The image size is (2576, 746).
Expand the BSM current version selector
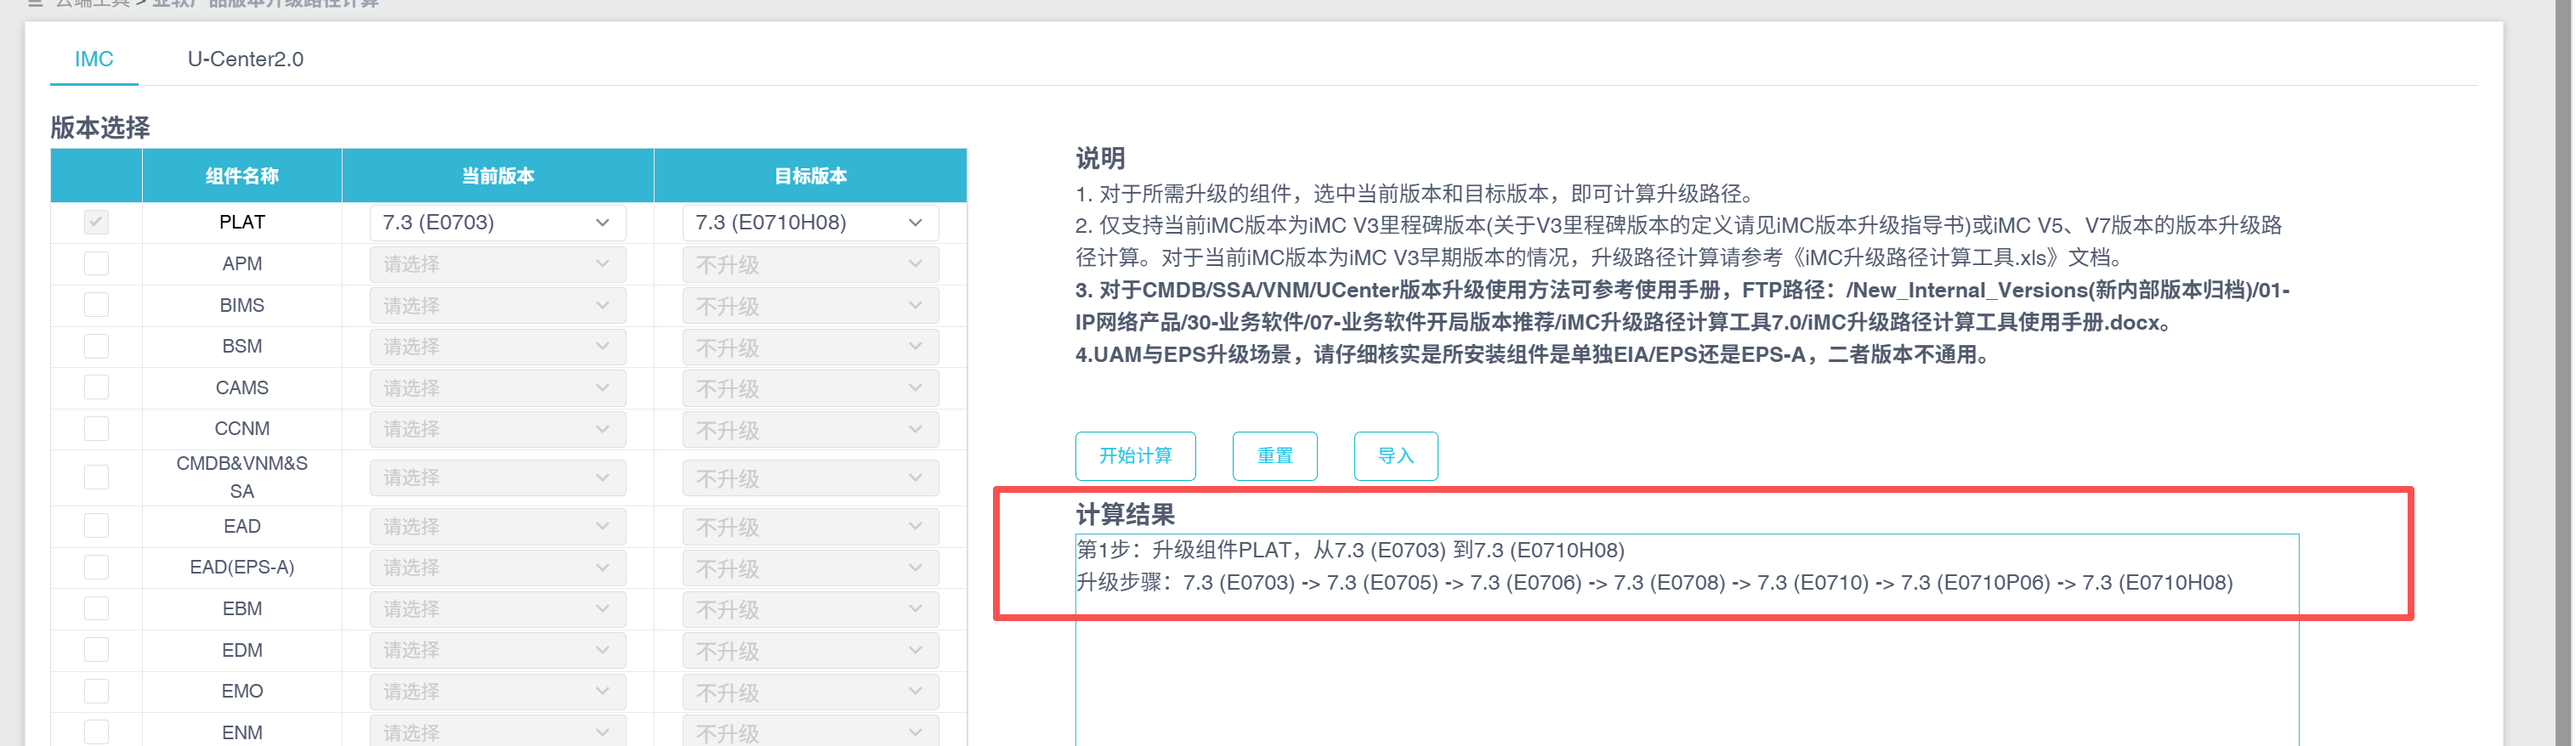(x=497, y=347)
